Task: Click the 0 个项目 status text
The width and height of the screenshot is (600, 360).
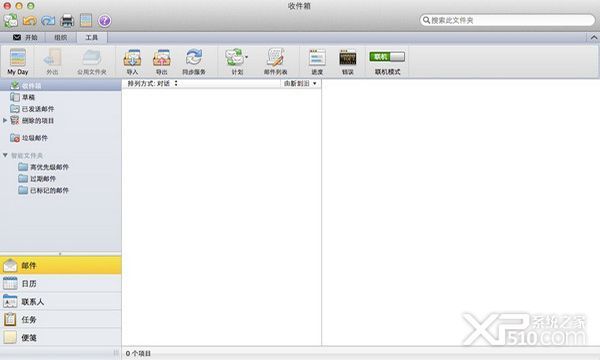Action: coord(138,353)
